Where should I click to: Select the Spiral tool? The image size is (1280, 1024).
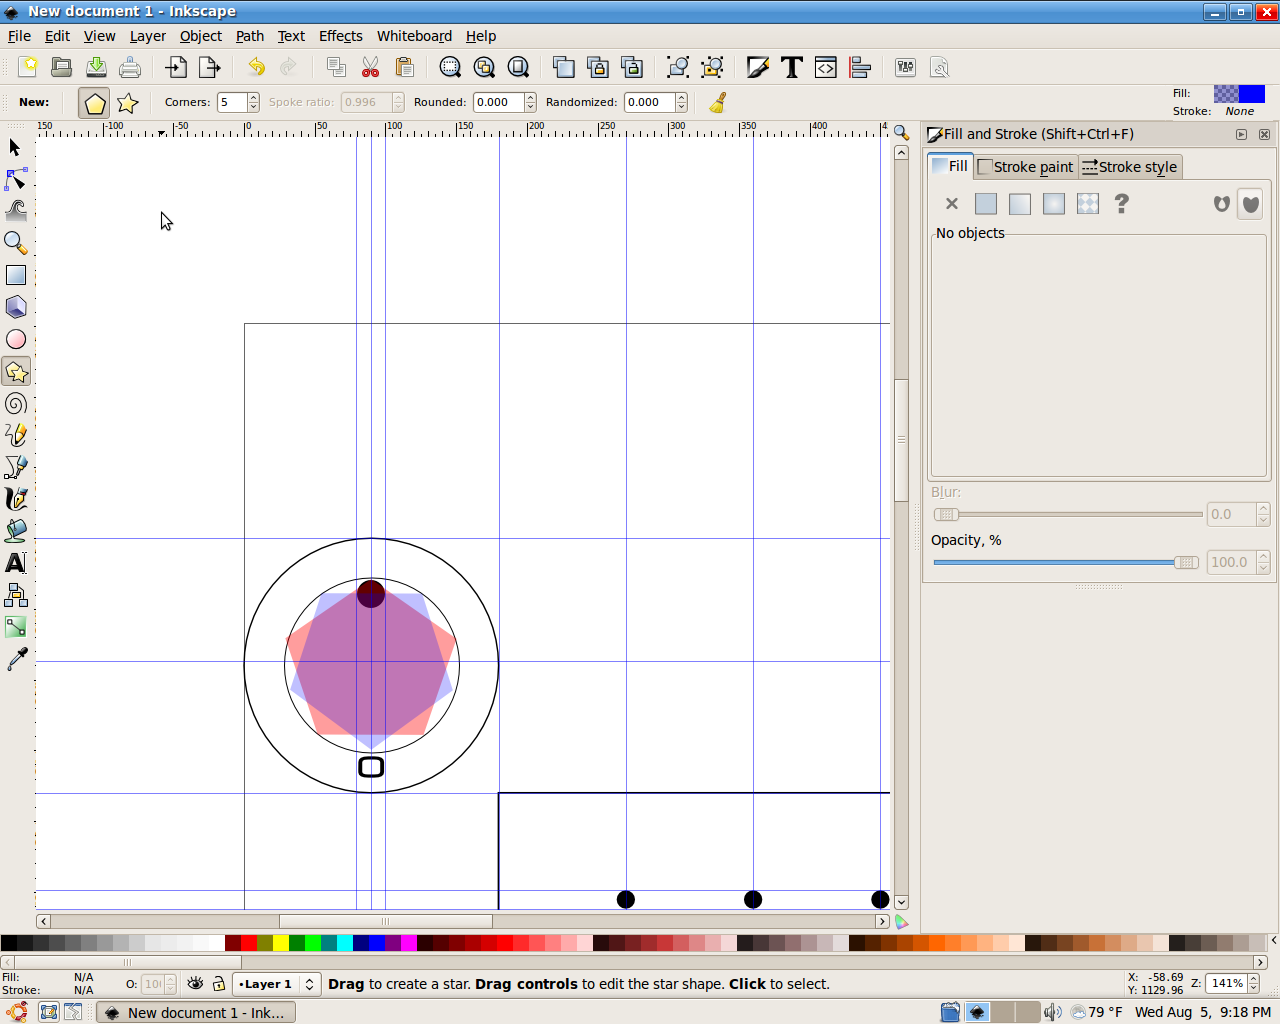click(x=16, y=404)
